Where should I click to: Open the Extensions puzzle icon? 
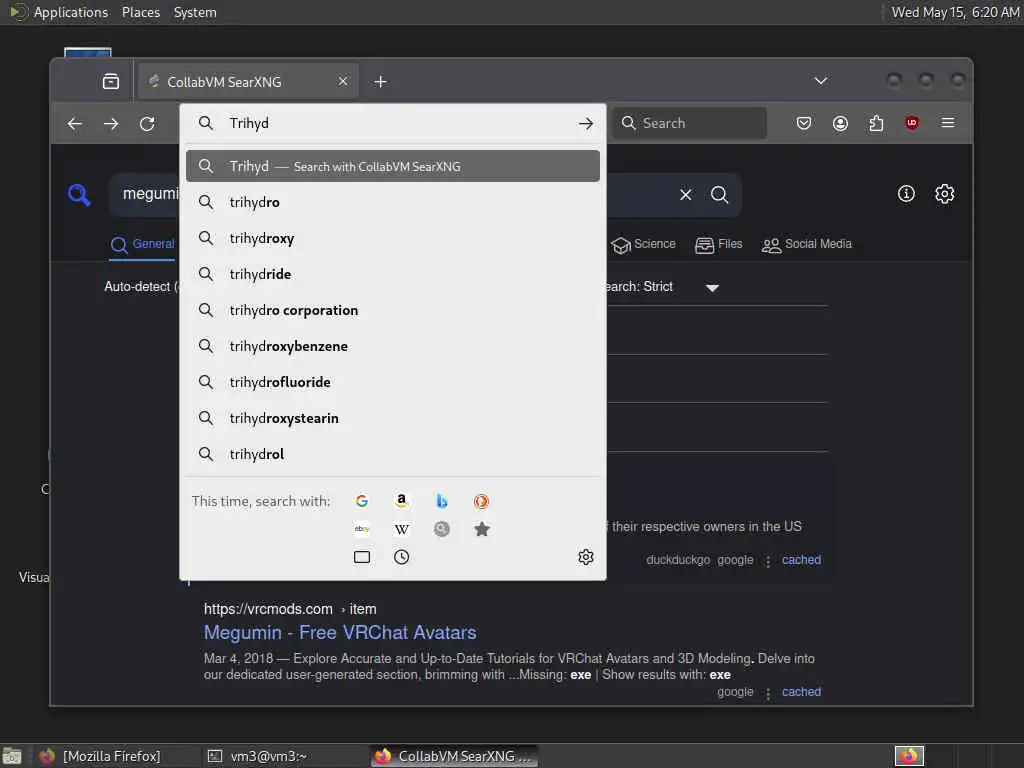pos(876,123)
